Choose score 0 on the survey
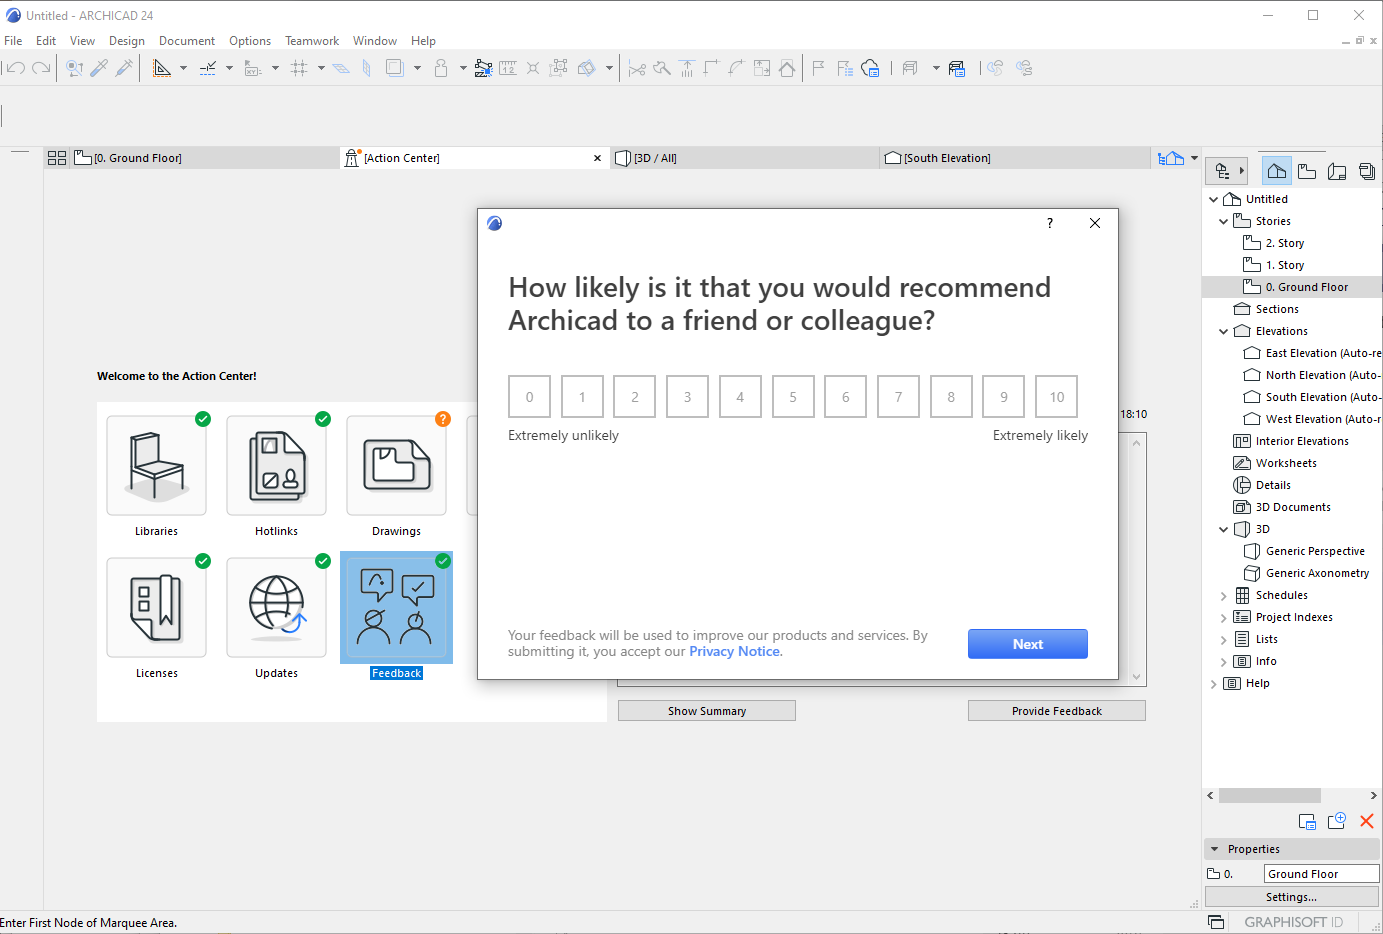Screen dimensions: 1383x934 coord(529,397)
